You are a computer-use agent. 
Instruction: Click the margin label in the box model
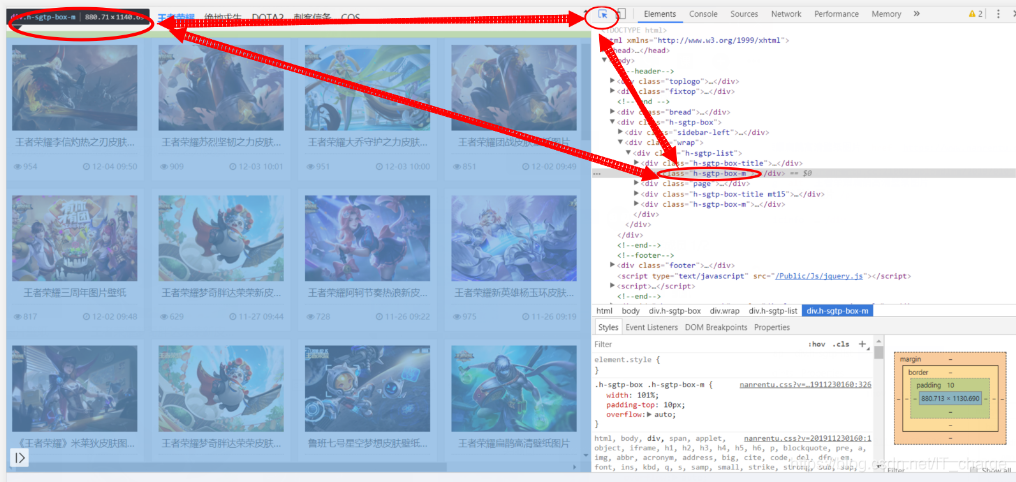point(908,359)
